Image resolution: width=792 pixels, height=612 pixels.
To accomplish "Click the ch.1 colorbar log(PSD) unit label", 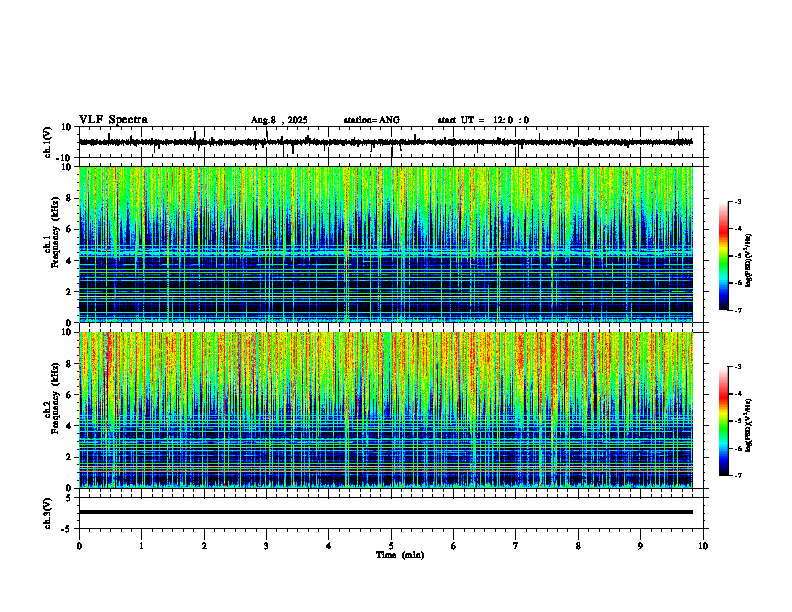I will coord(749,260).
